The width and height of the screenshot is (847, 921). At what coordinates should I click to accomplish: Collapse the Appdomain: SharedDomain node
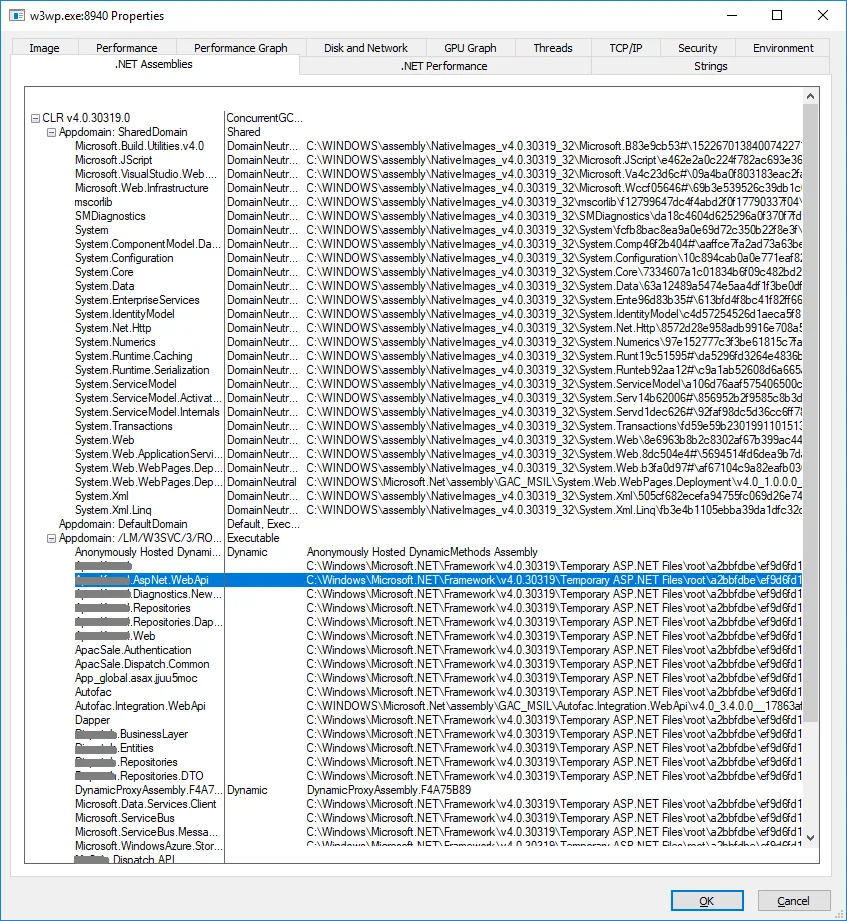click(51, 132)
